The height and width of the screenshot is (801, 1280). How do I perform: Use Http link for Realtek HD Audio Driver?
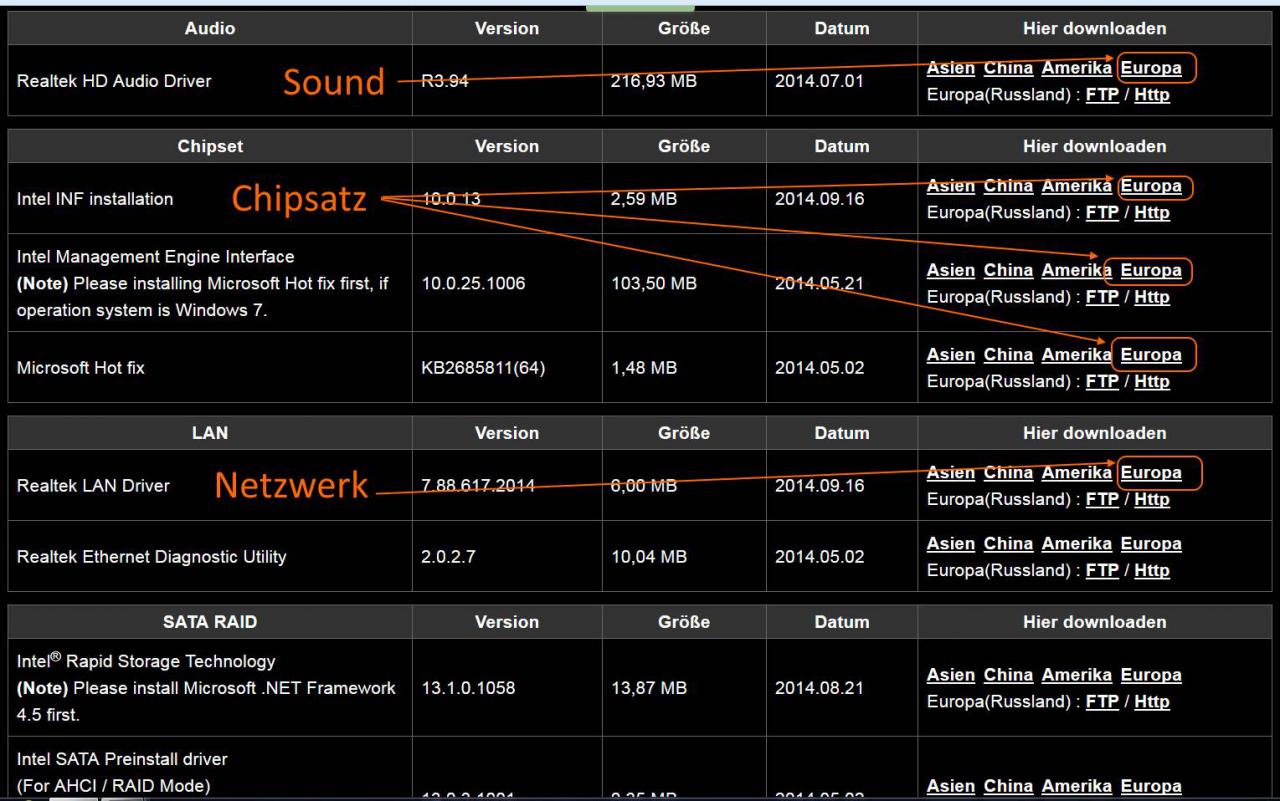pos(1152,96)
